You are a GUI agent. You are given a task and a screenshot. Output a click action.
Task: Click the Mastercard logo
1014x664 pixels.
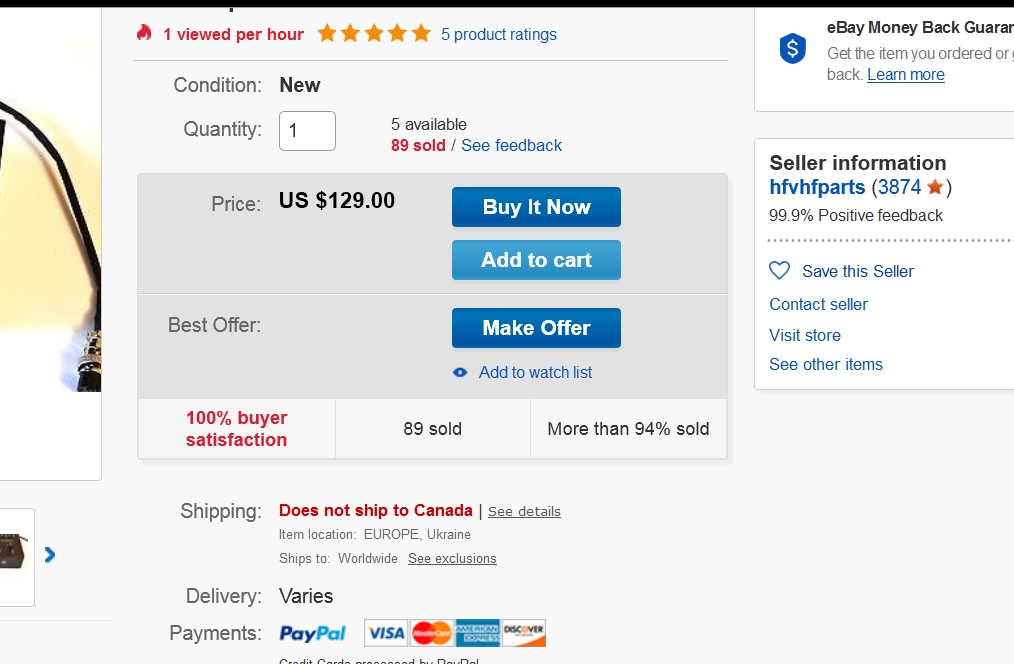(432, 633)
